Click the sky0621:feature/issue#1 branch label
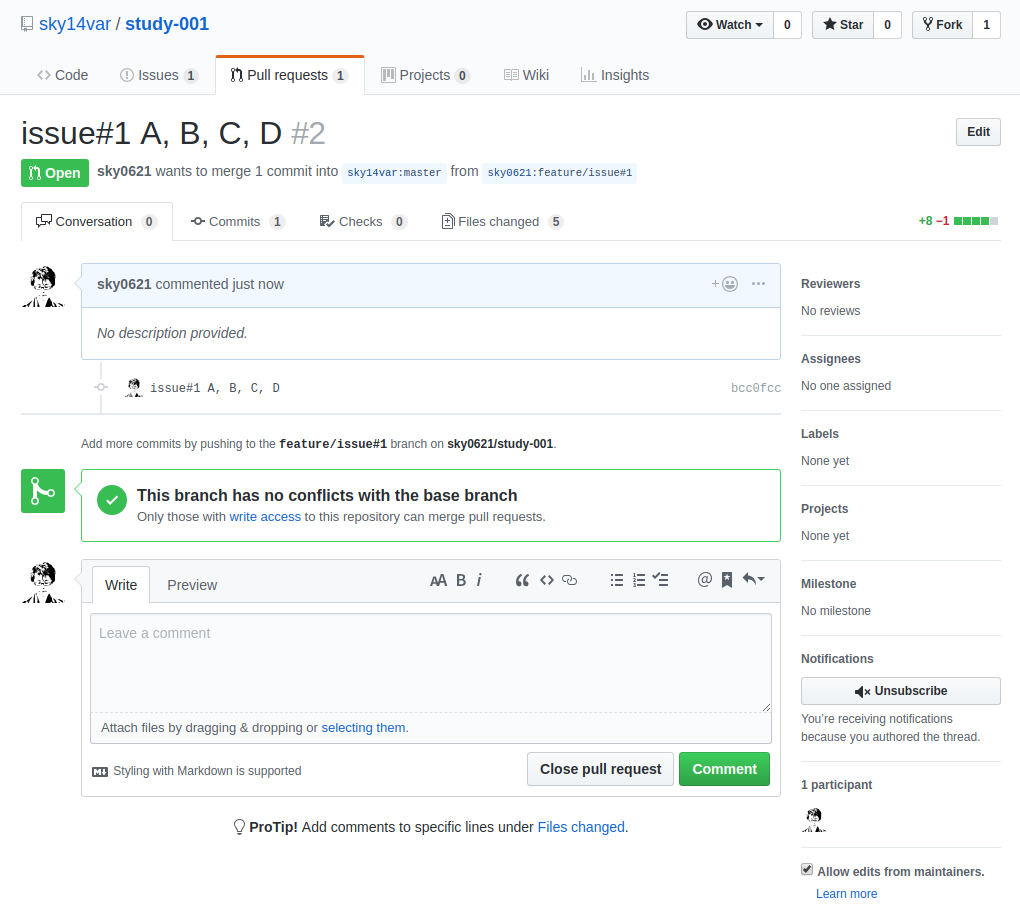This screenshot has width=1020, height=912. (x=559, y=172)
